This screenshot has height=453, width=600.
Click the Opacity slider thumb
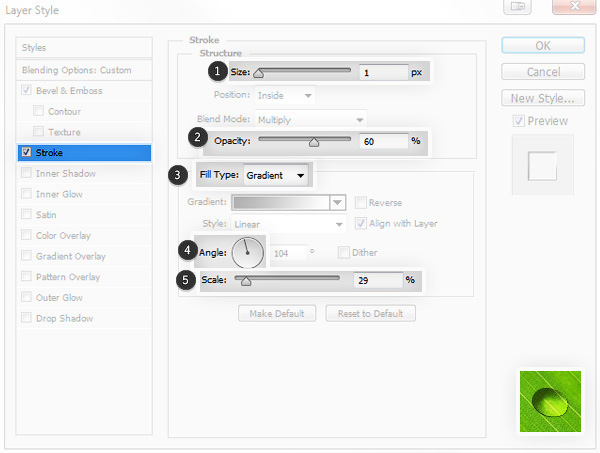tap(314, 142)
